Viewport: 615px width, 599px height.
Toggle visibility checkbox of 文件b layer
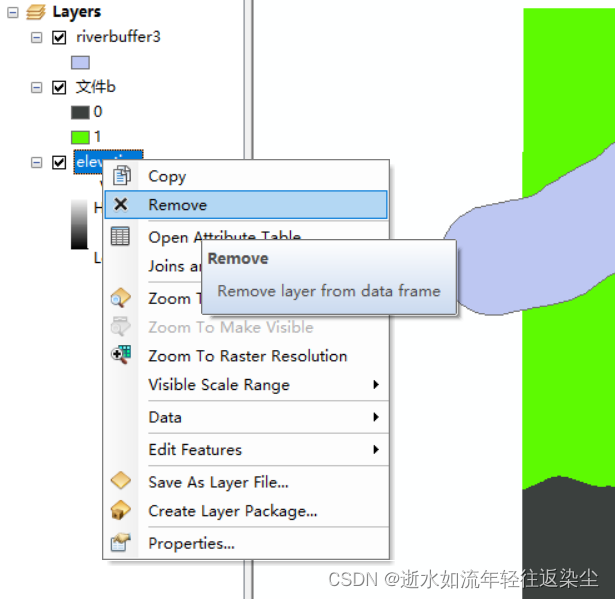[x=59, y=87]
